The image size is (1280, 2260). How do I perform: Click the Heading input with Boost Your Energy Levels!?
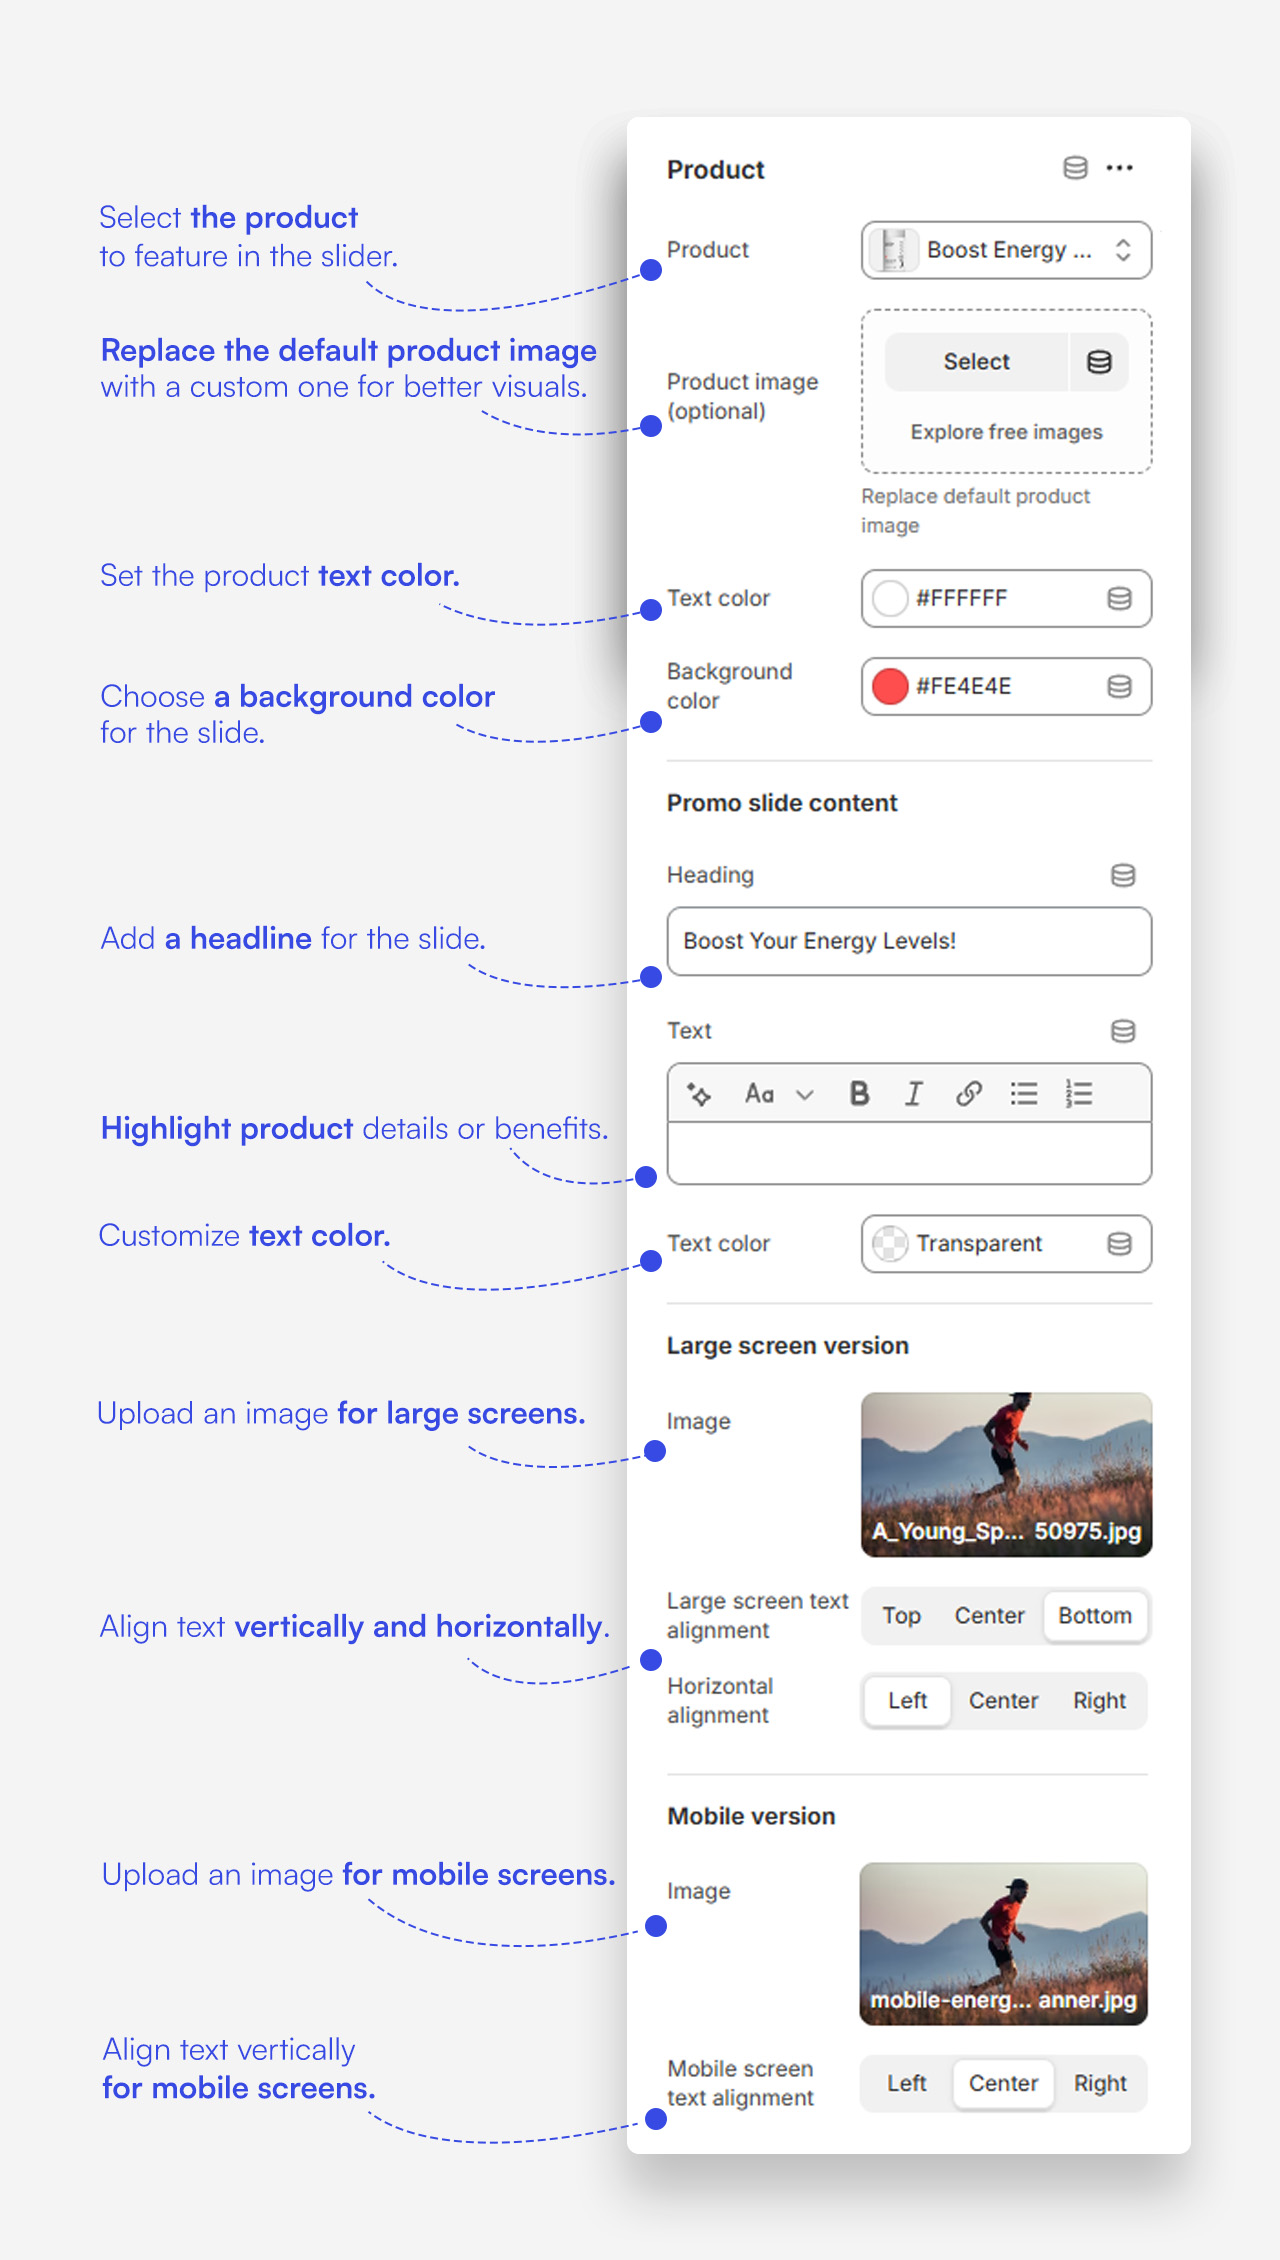[909, 942]
